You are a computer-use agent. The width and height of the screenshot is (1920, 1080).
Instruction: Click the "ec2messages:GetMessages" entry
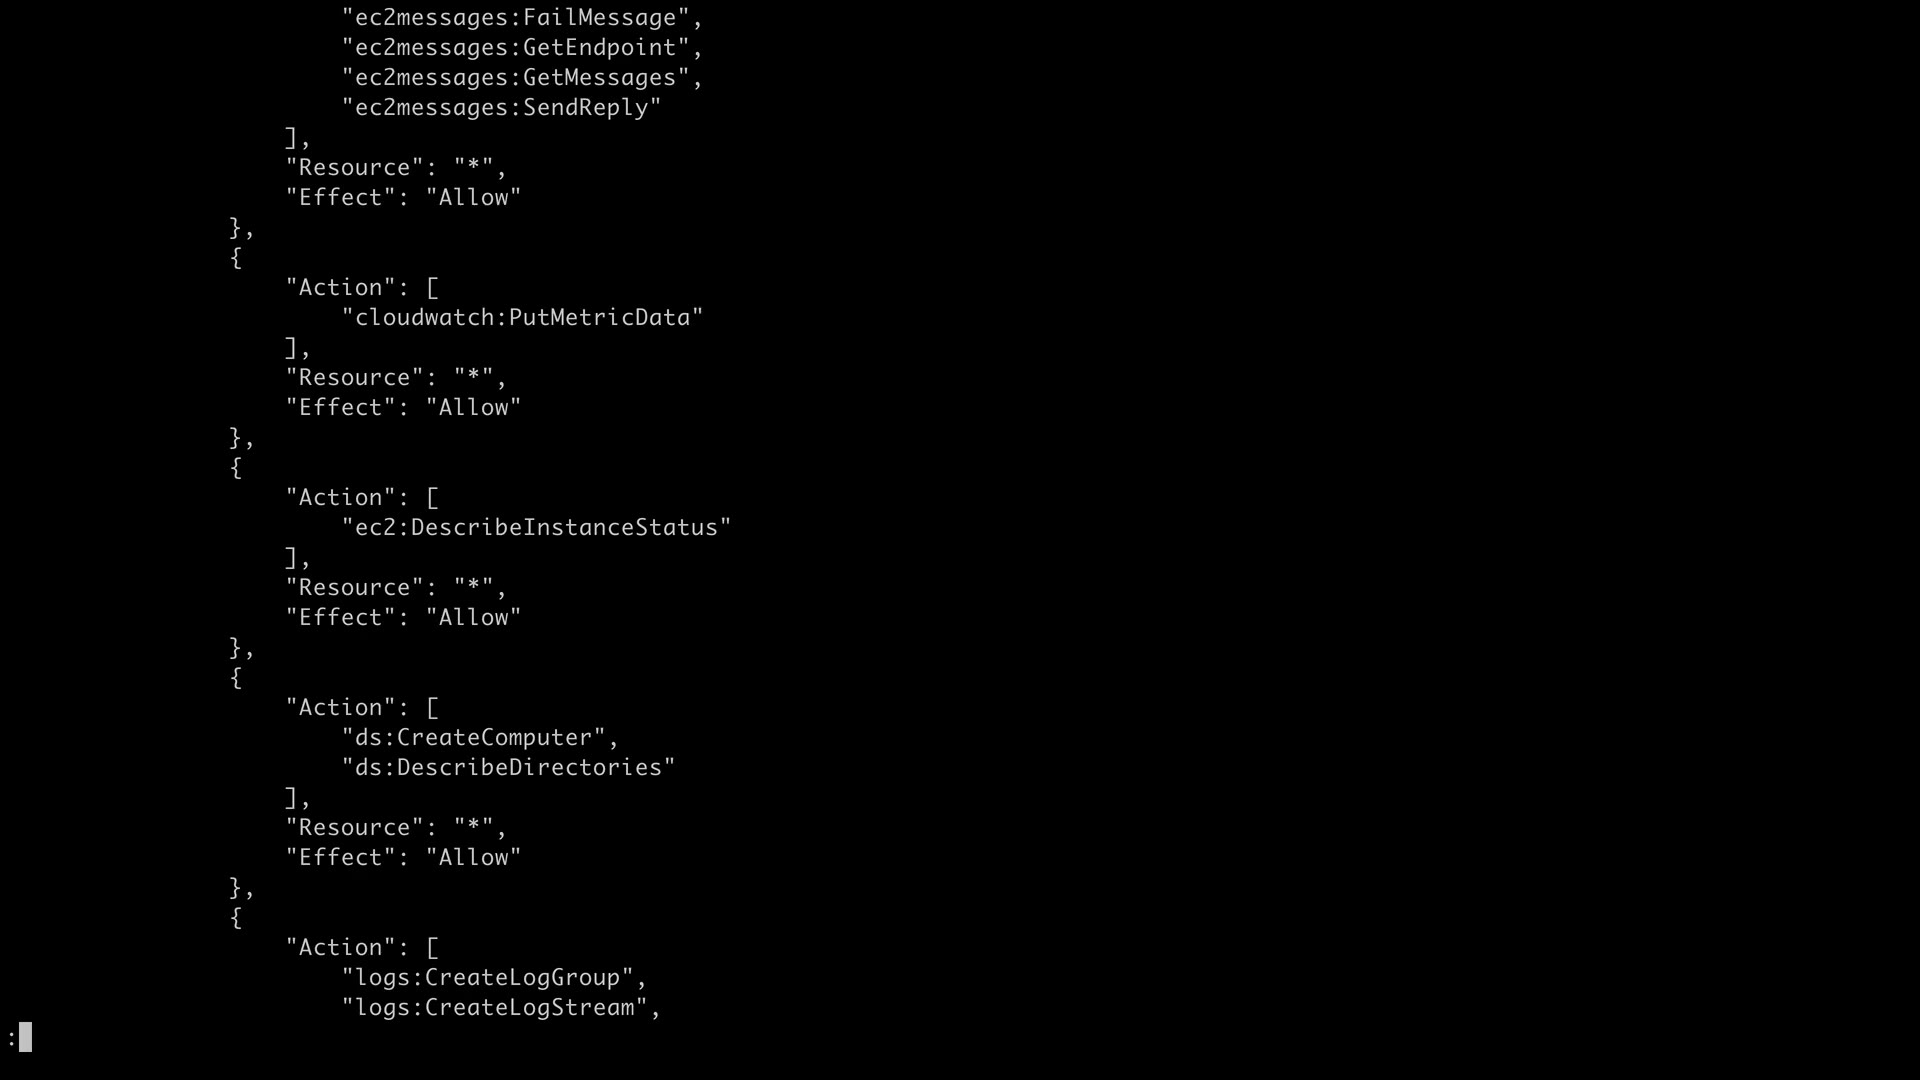click(x=523, y=78)
